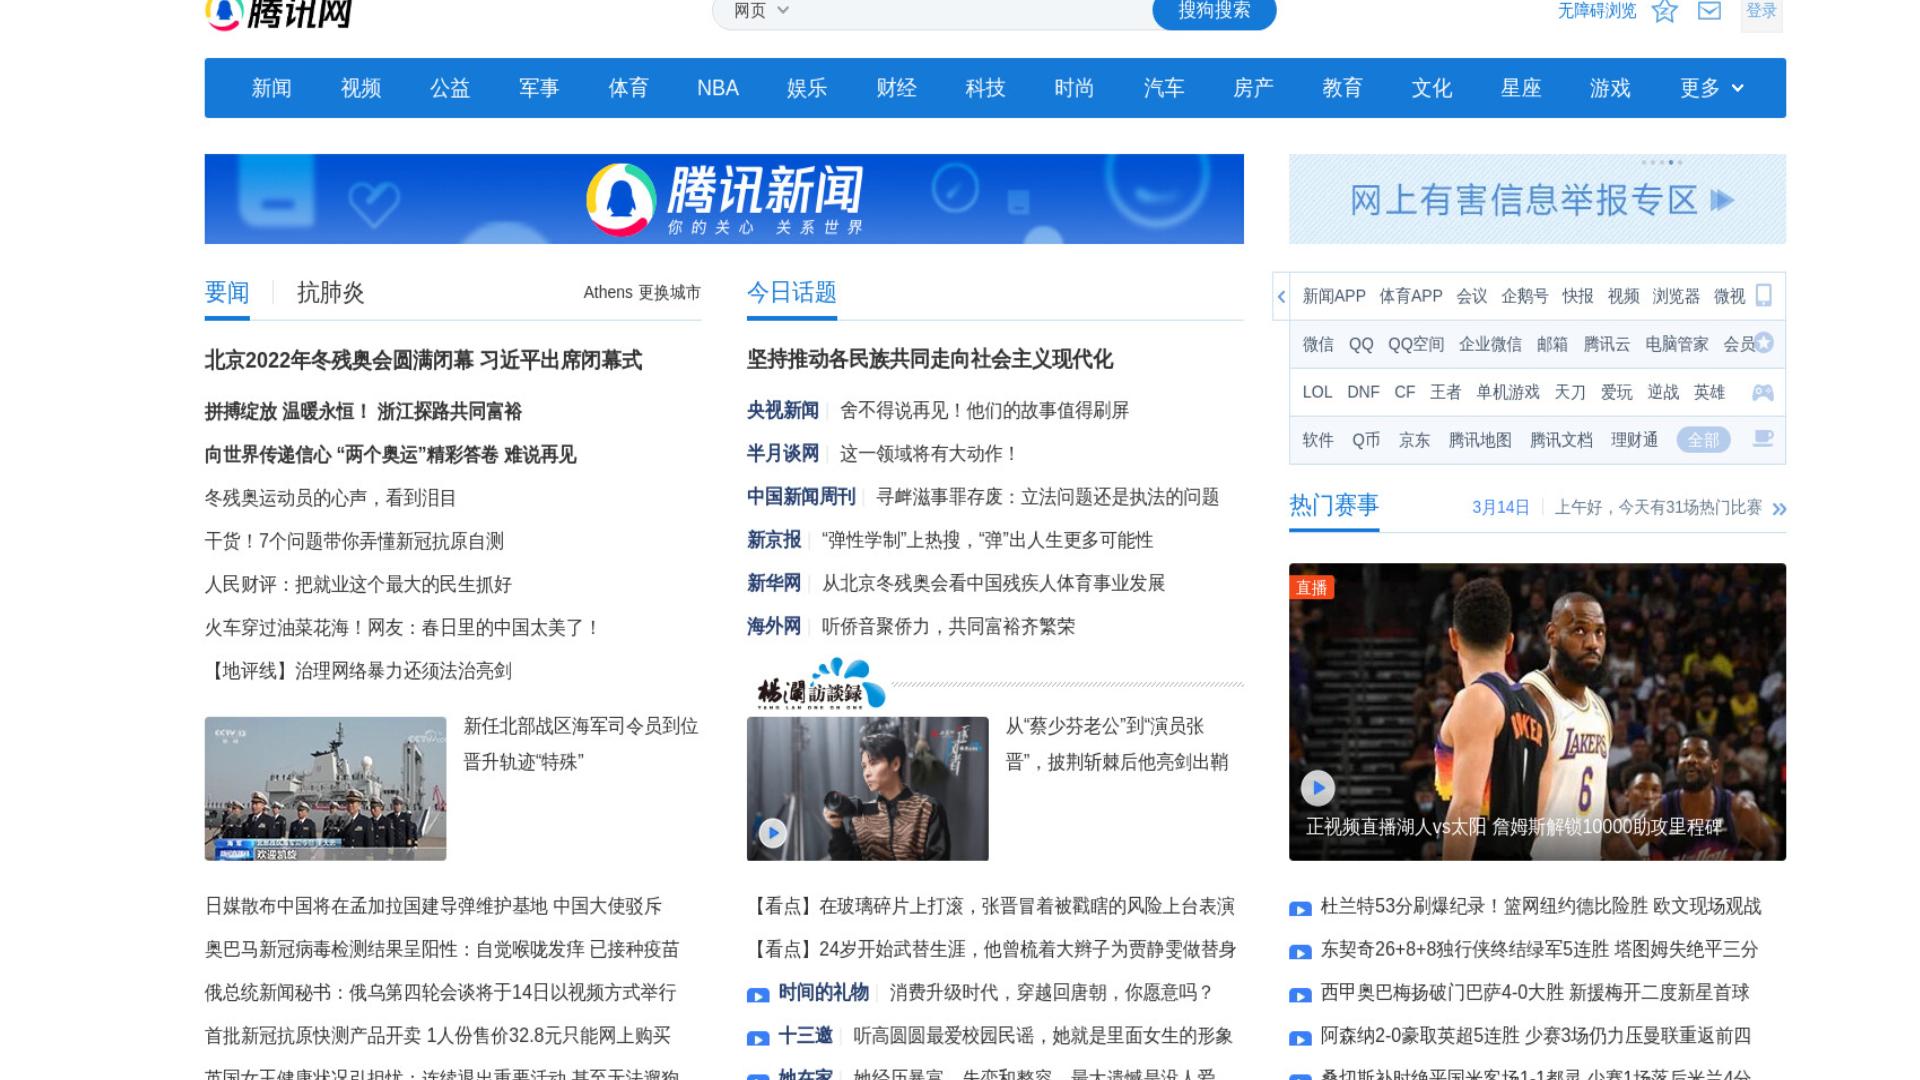Collapse the services panel with left chevron
The width and height of the screenshot is (1920, 1080).
click(x=1281, y=296)
